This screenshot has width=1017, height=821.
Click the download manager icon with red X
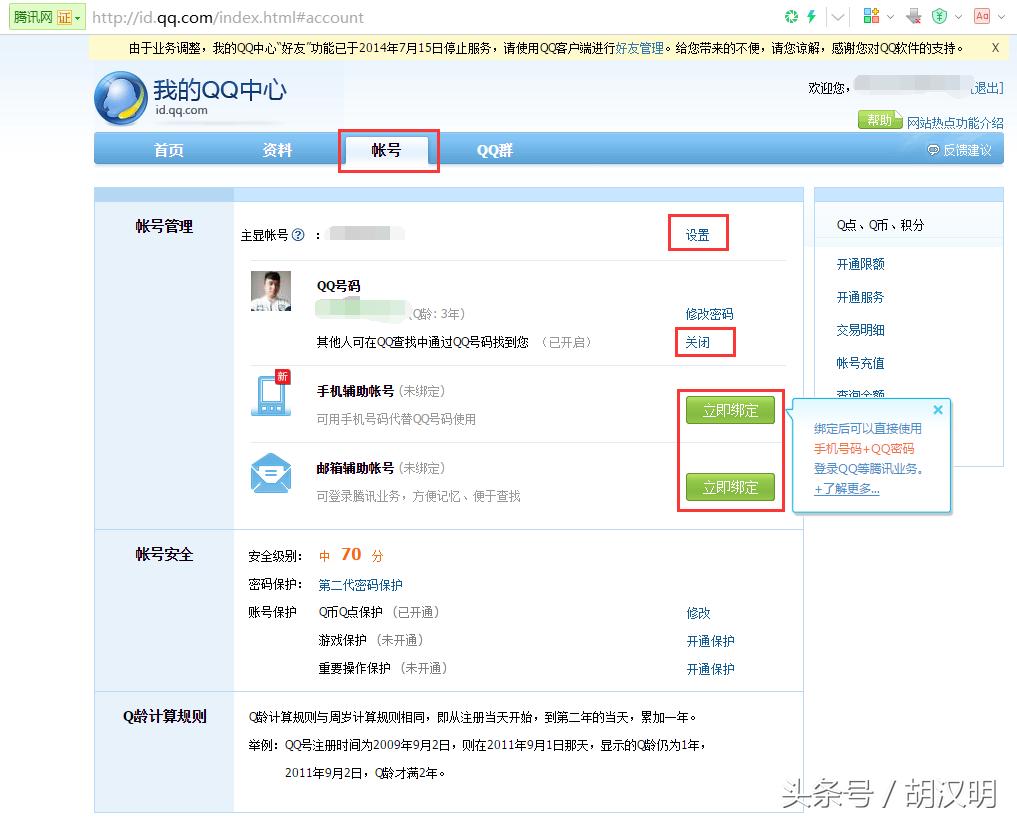coord(913,15)
